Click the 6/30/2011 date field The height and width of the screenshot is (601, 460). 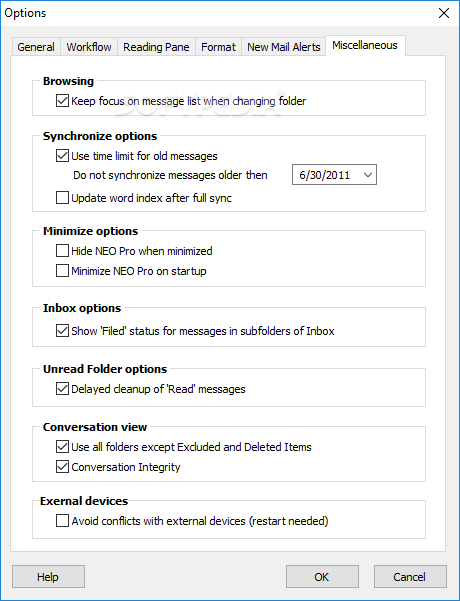[x=334, y=175]
